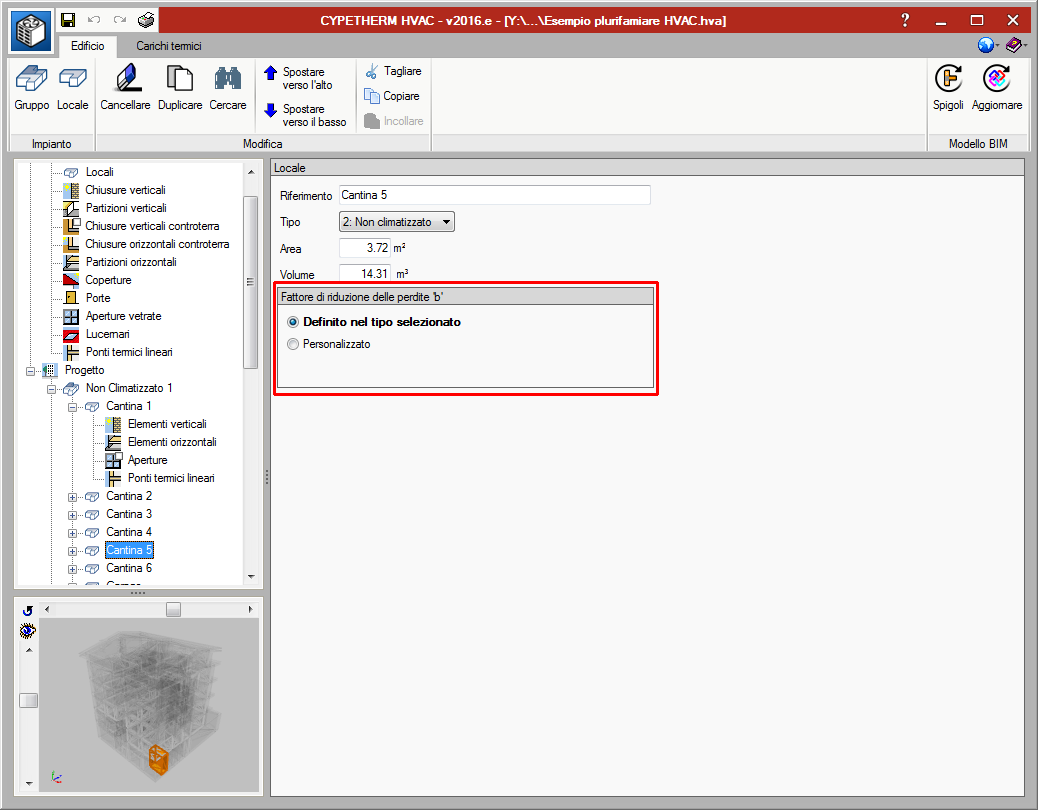Expand the Cantina 5 node
The width and height of the screenshot is (1038, 810).
pyautogui.click(x=72, y=551)
